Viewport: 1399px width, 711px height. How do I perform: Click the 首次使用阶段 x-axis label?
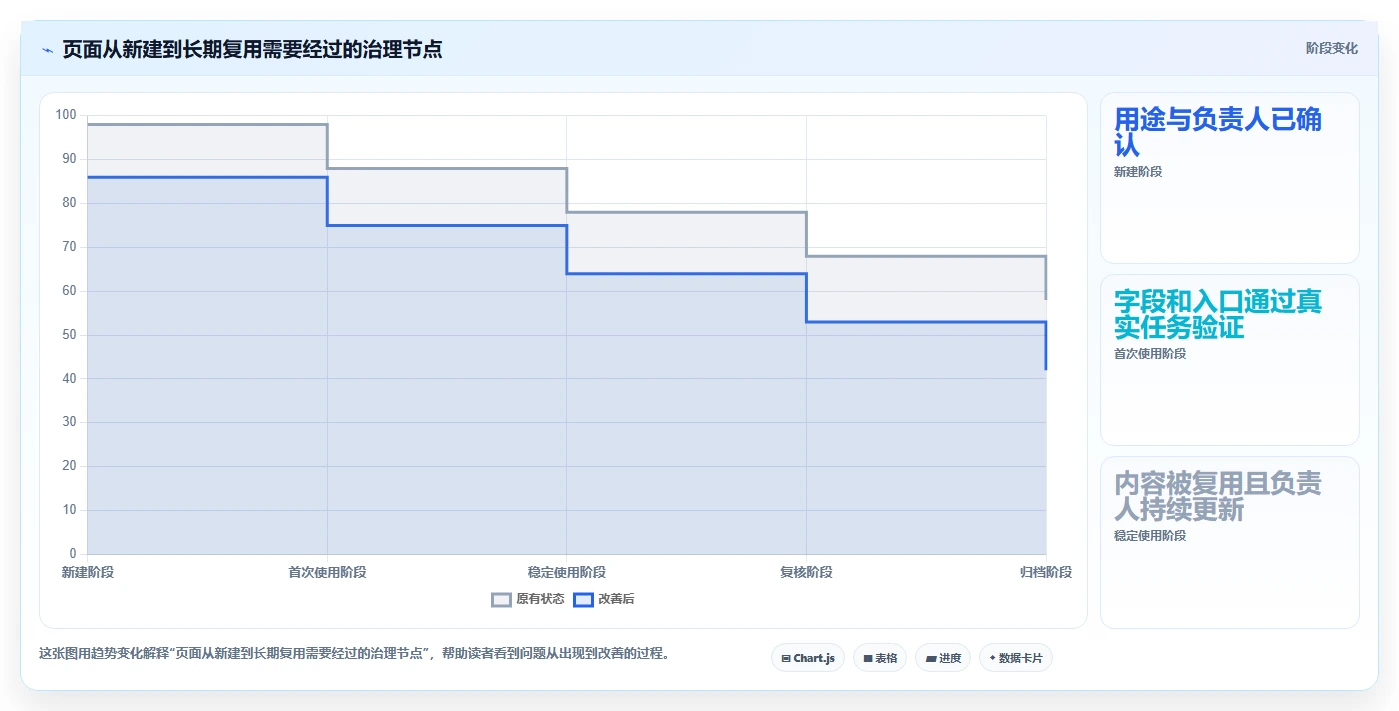(x=327, y=572)
